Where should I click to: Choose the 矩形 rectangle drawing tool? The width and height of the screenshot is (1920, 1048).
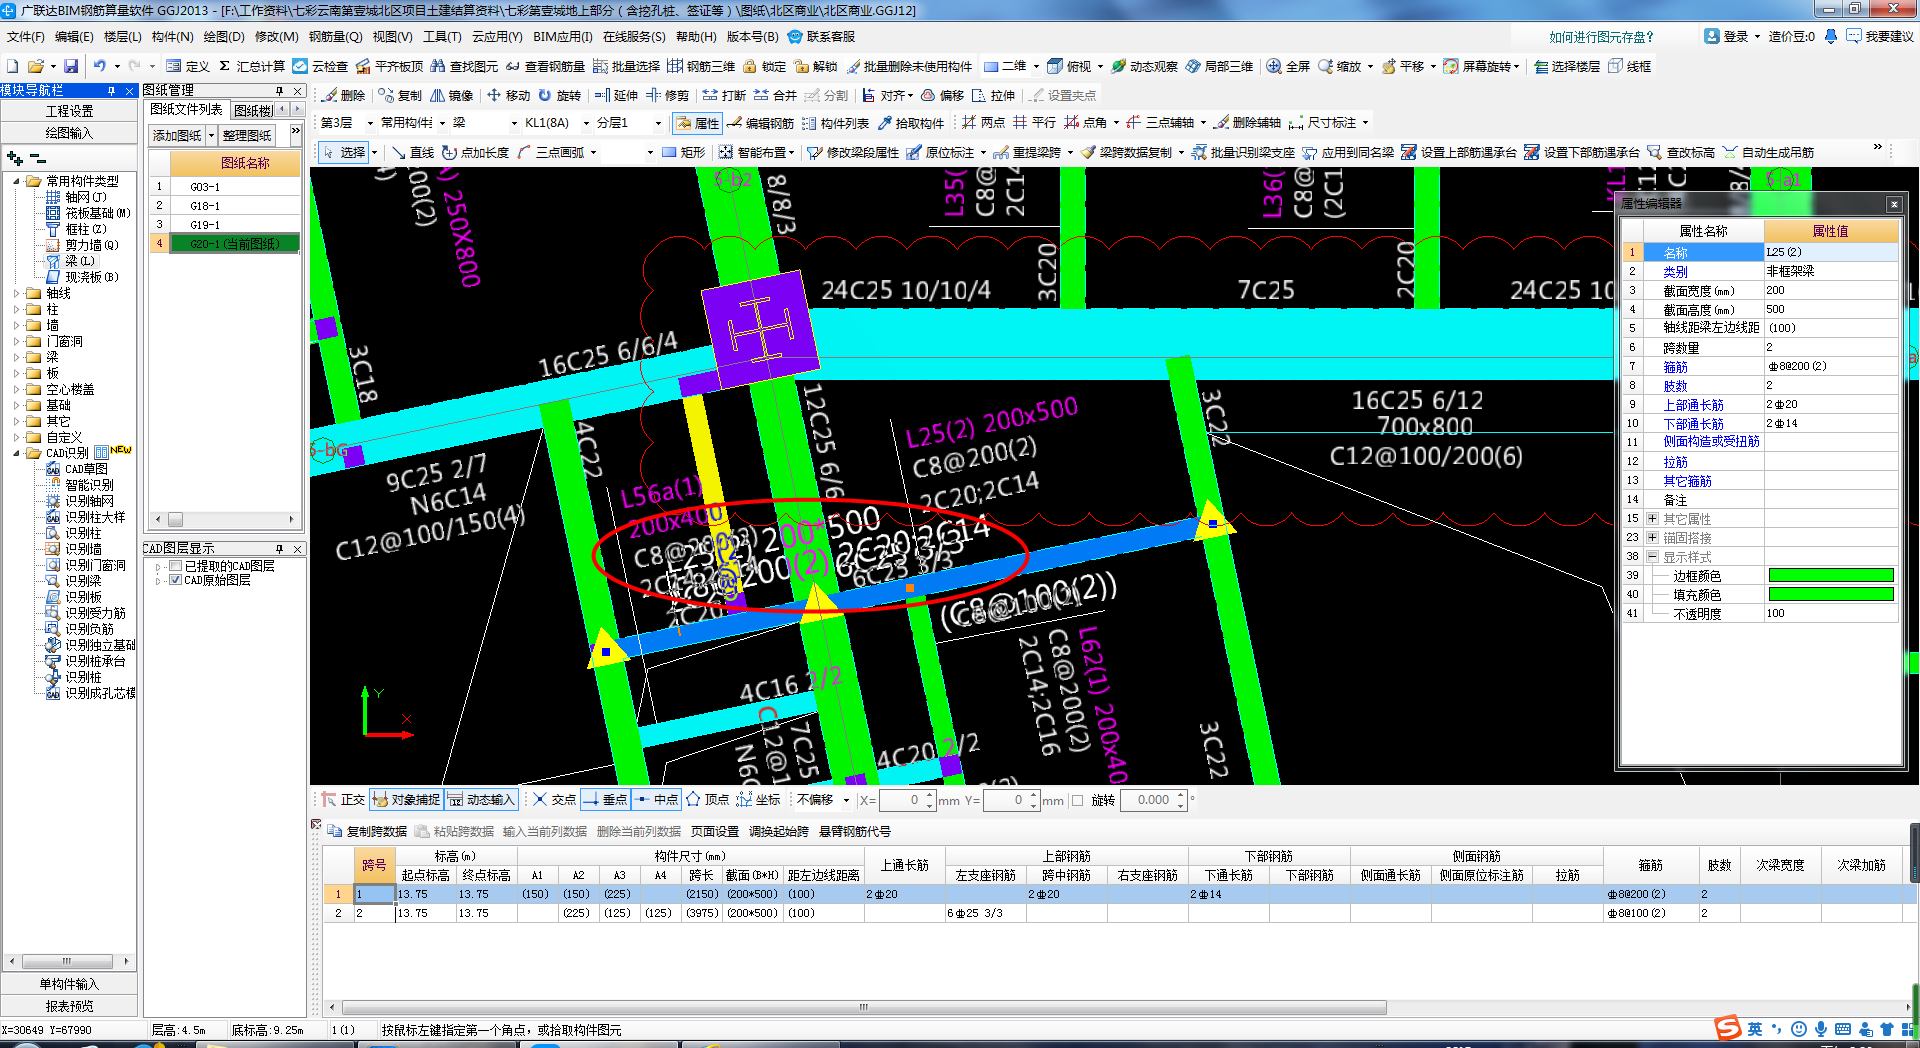coord(684,152)
